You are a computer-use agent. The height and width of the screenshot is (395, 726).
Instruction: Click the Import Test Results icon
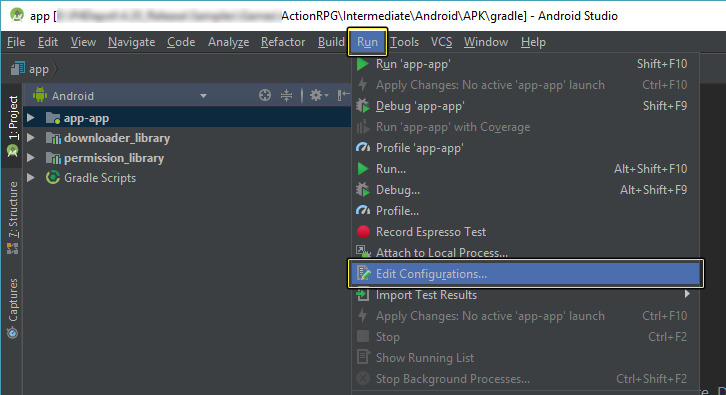coord(363,295)
